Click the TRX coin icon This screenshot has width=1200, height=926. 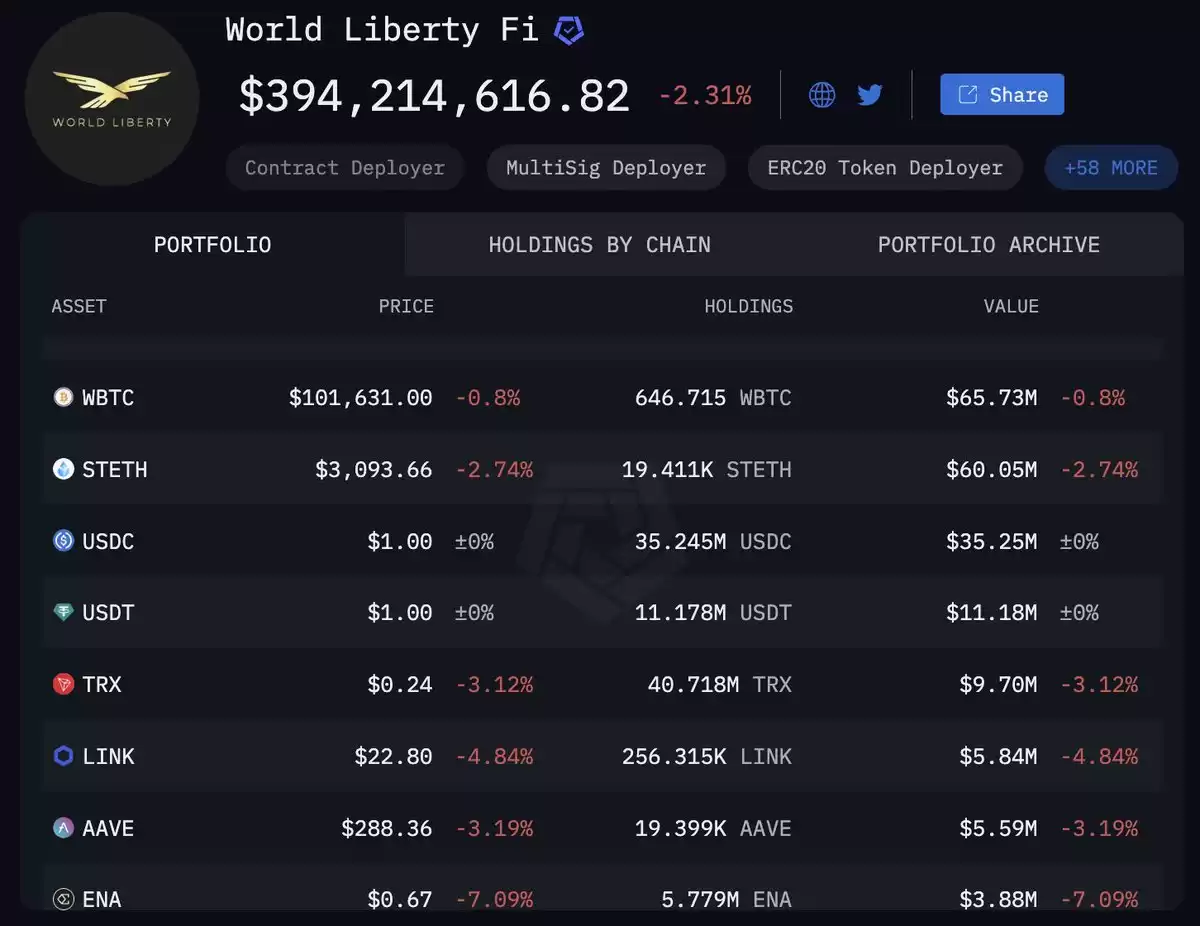coord(64,684)
